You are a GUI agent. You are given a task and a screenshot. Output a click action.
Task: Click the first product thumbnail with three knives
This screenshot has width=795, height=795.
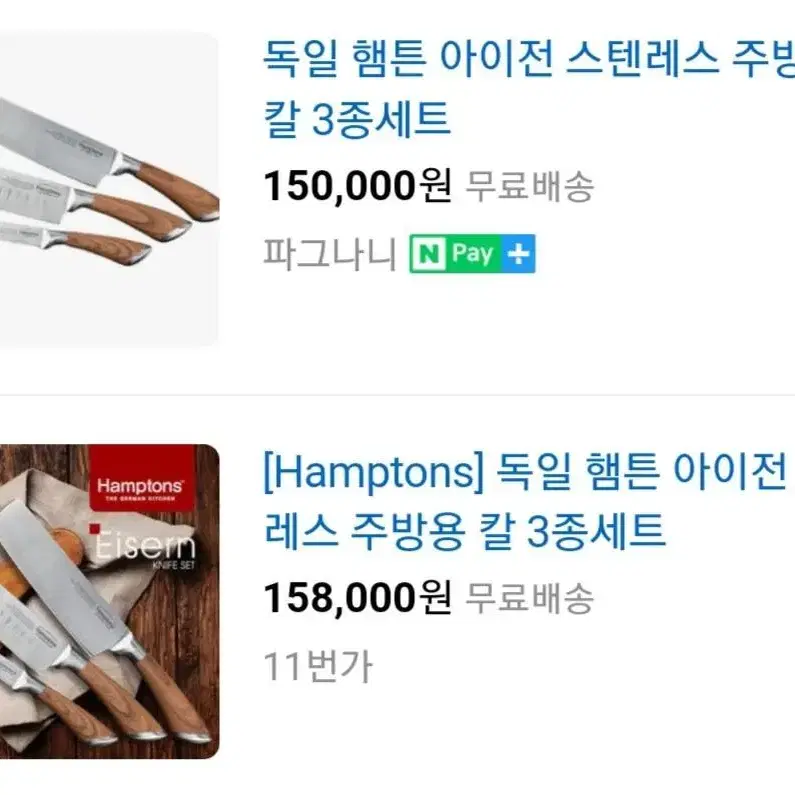pos(110,189)
